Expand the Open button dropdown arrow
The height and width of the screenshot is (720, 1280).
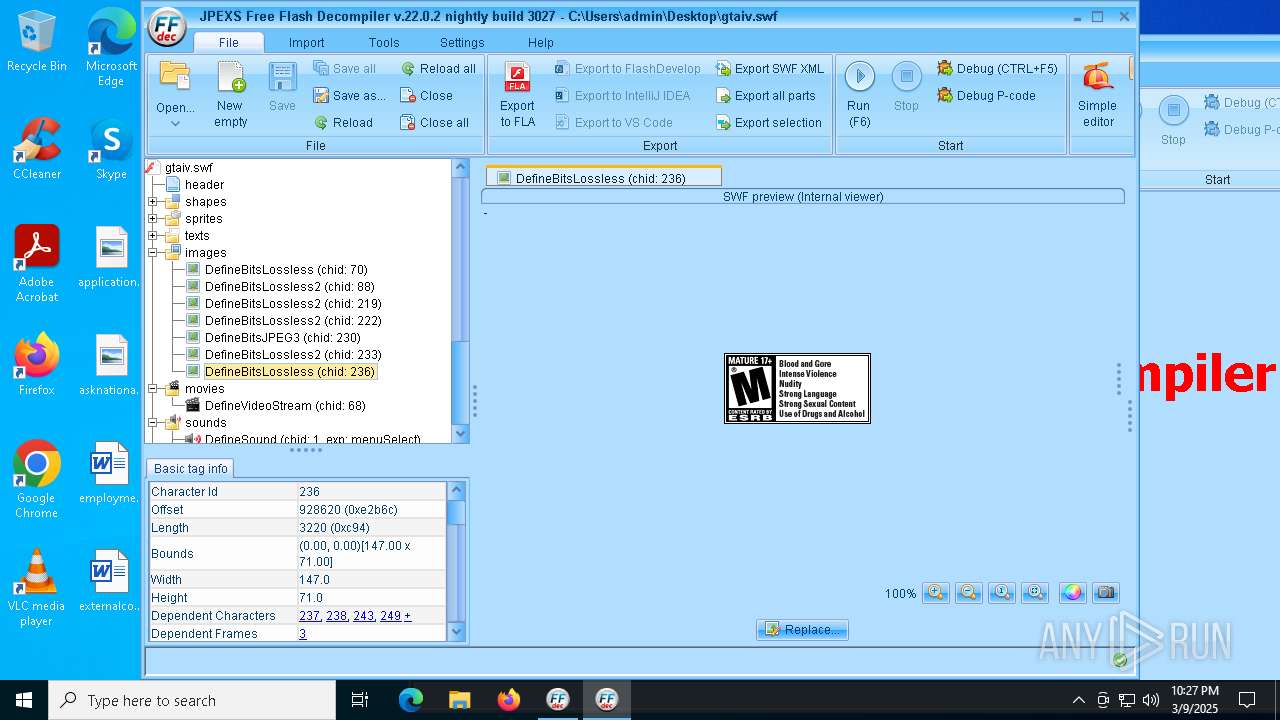175,123
